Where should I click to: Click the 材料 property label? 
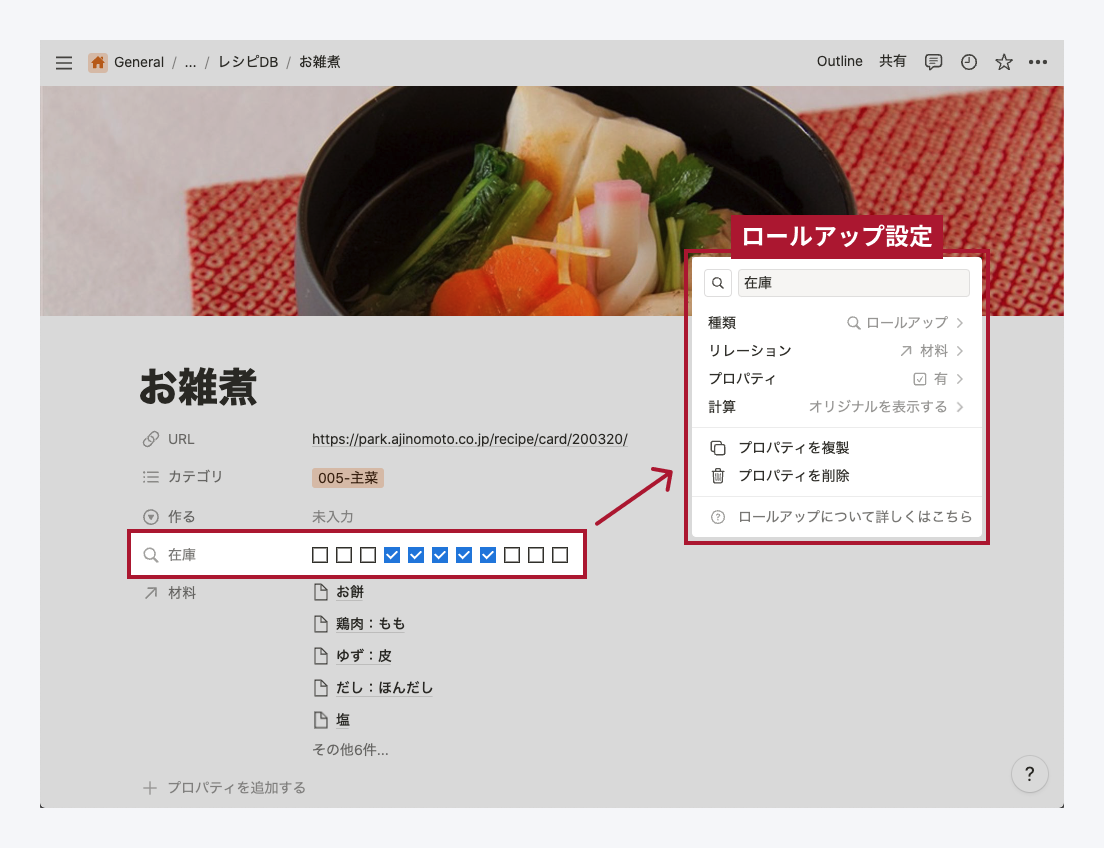coord(182,593)
